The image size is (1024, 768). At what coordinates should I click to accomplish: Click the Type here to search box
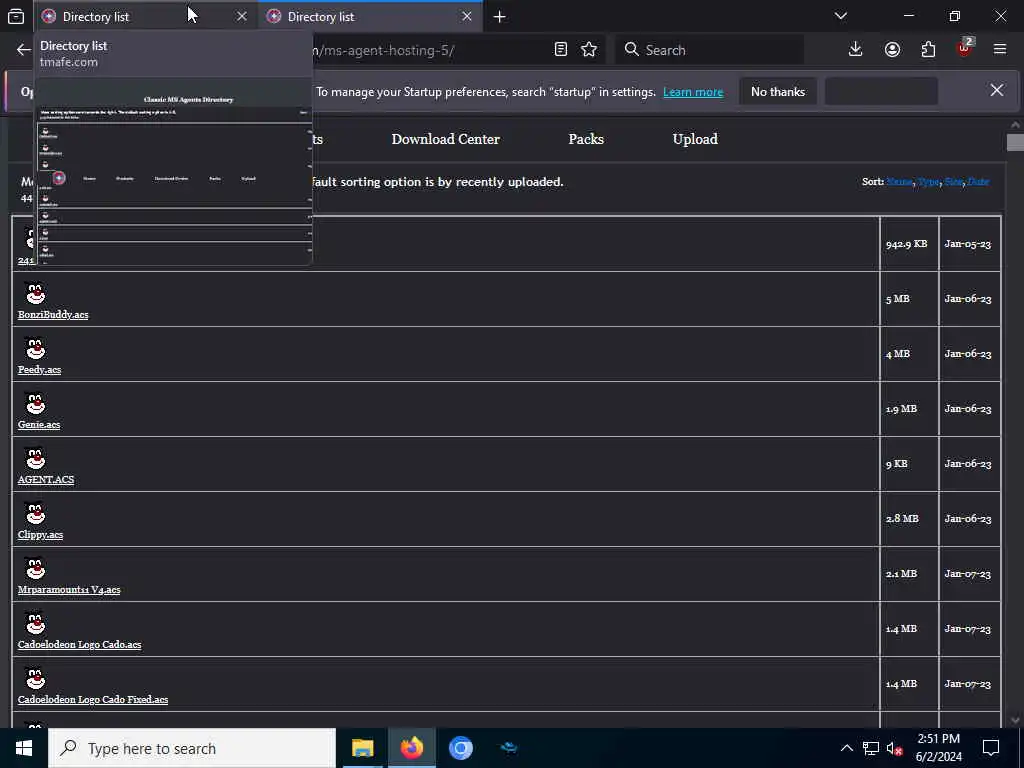[x=192, y=748]
